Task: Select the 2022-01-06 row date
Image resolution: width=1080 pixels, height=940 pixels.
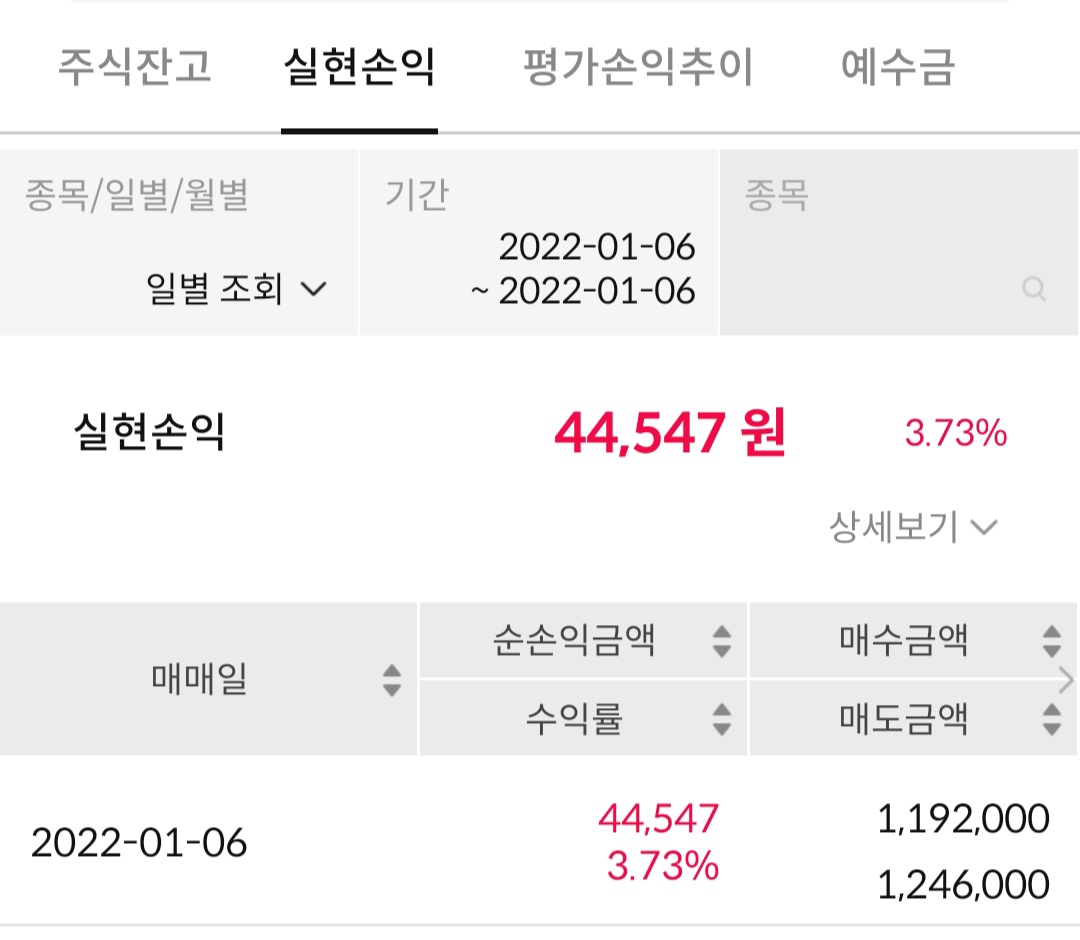Action: (139, 843)
